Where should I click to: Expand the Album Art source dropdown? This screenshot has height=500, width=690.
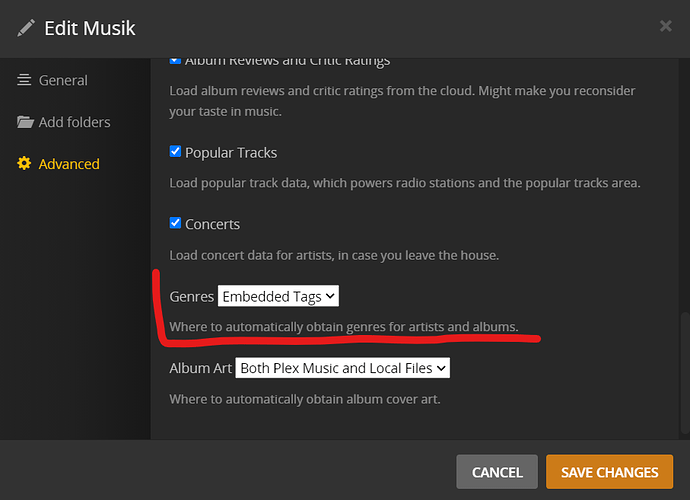tap(343, 368)
